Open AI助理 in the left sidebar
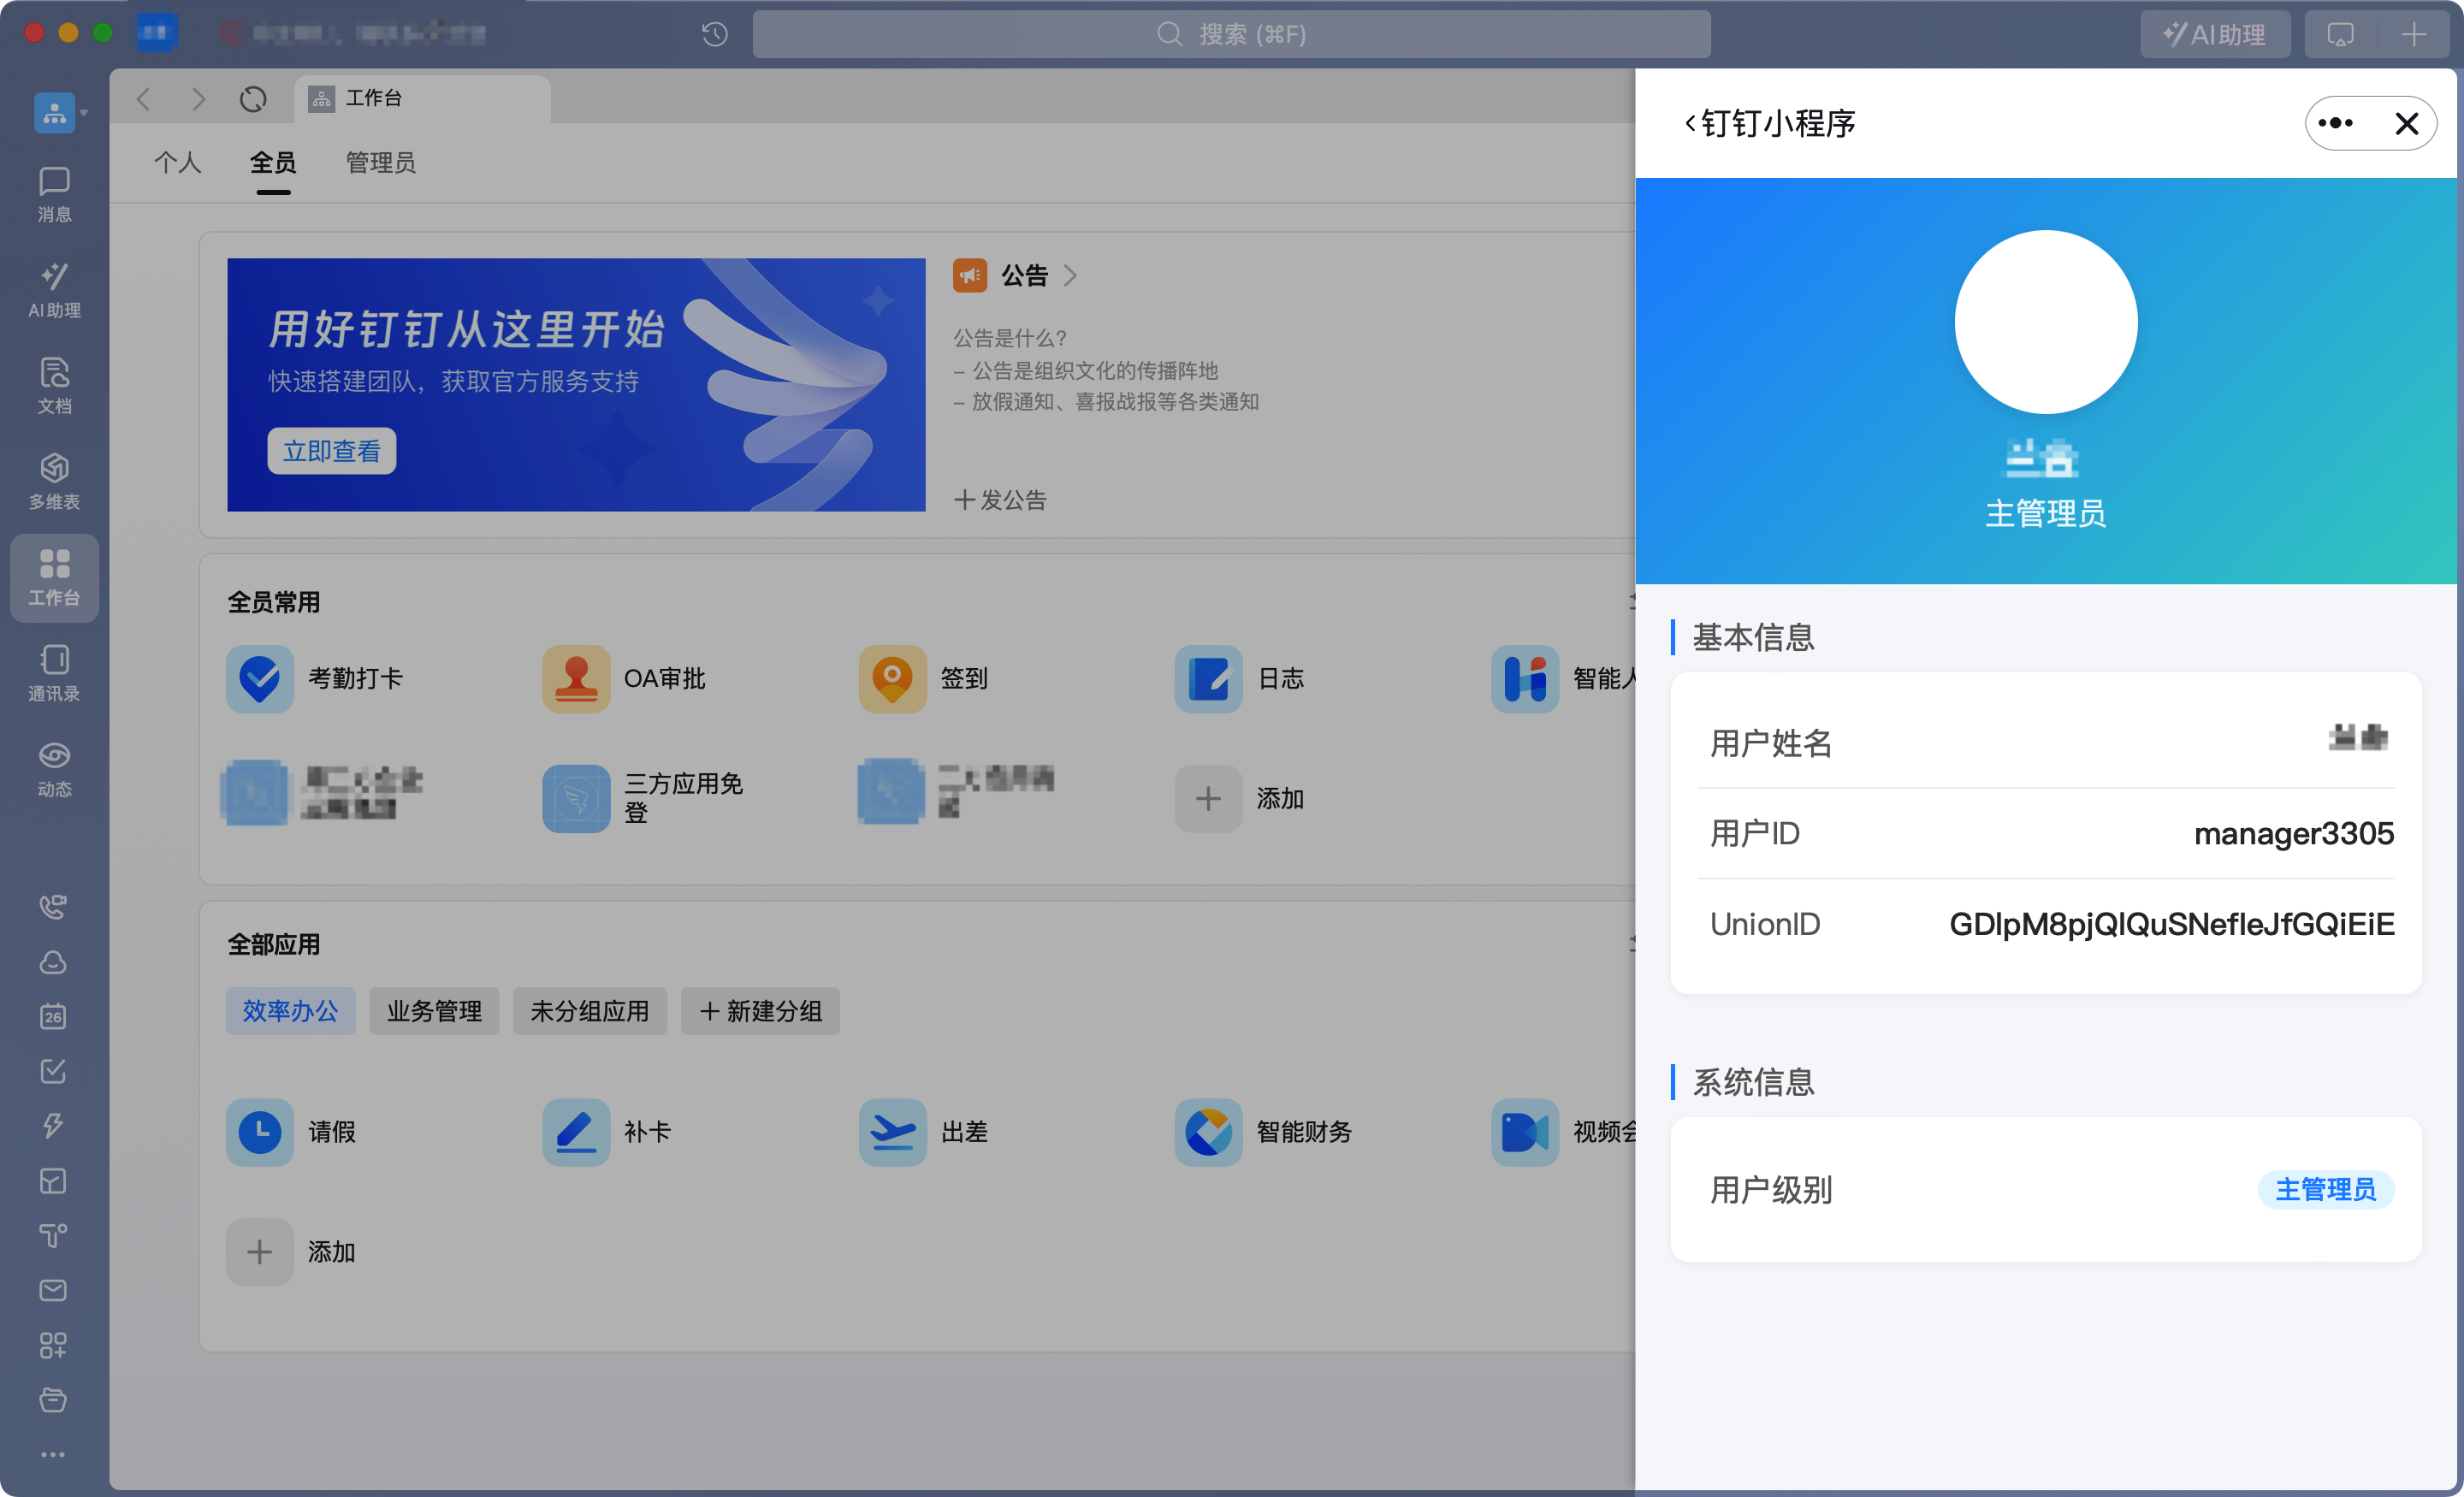2464x1497 pixels. click(x=54, y=289)
